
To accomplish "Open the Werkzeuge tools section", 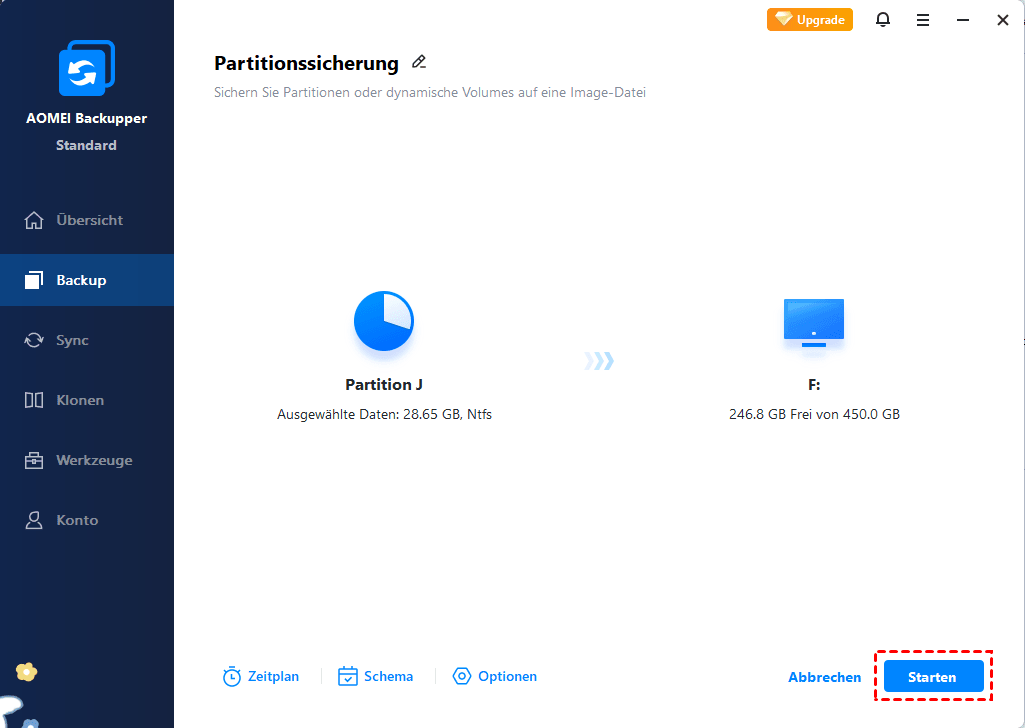I will point(86,460).
